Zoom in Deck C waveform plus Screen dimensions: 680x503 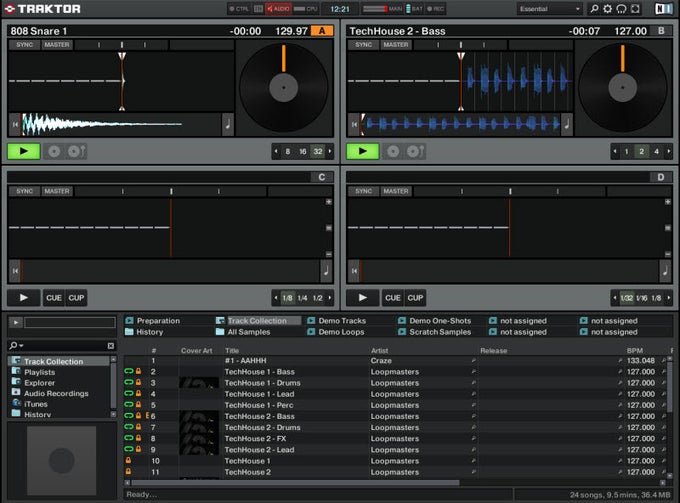click(329, 202)
